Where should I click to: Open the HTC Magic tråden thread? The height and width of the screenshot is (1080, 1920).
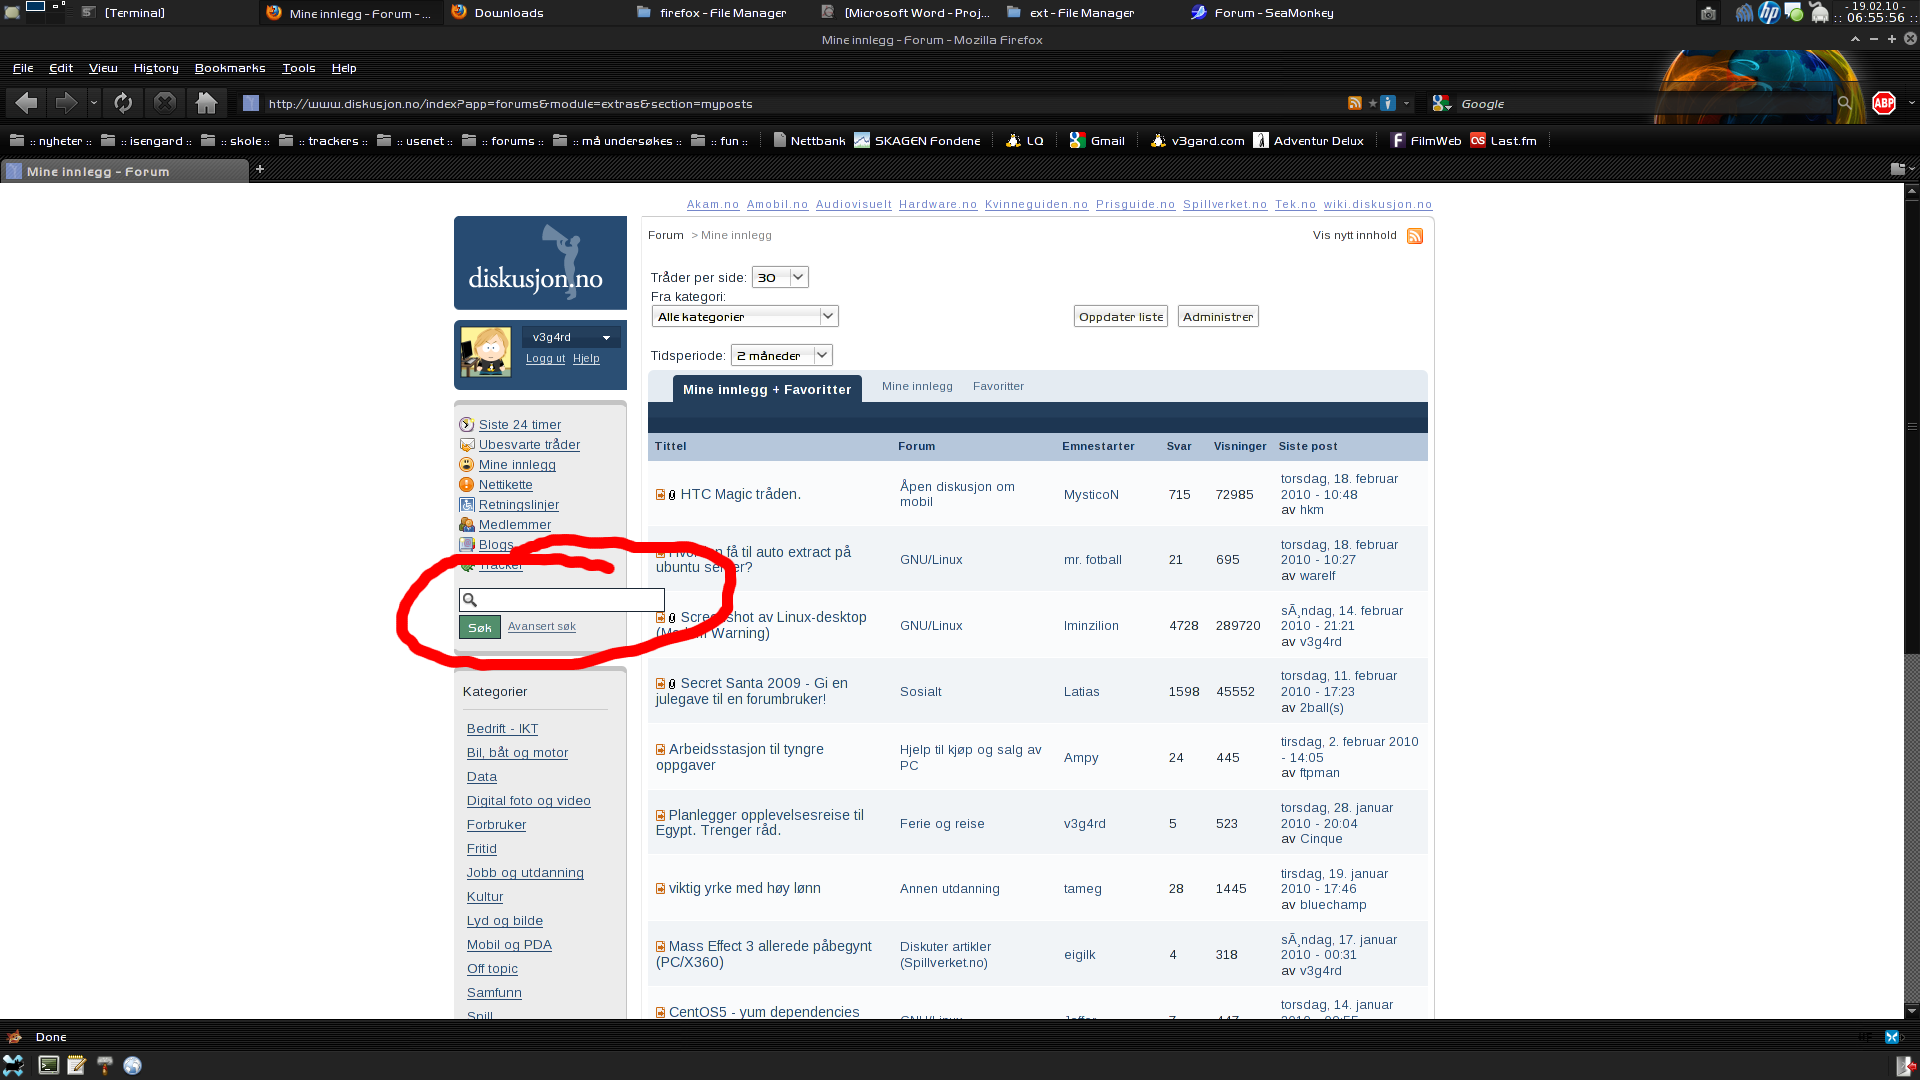740,494
